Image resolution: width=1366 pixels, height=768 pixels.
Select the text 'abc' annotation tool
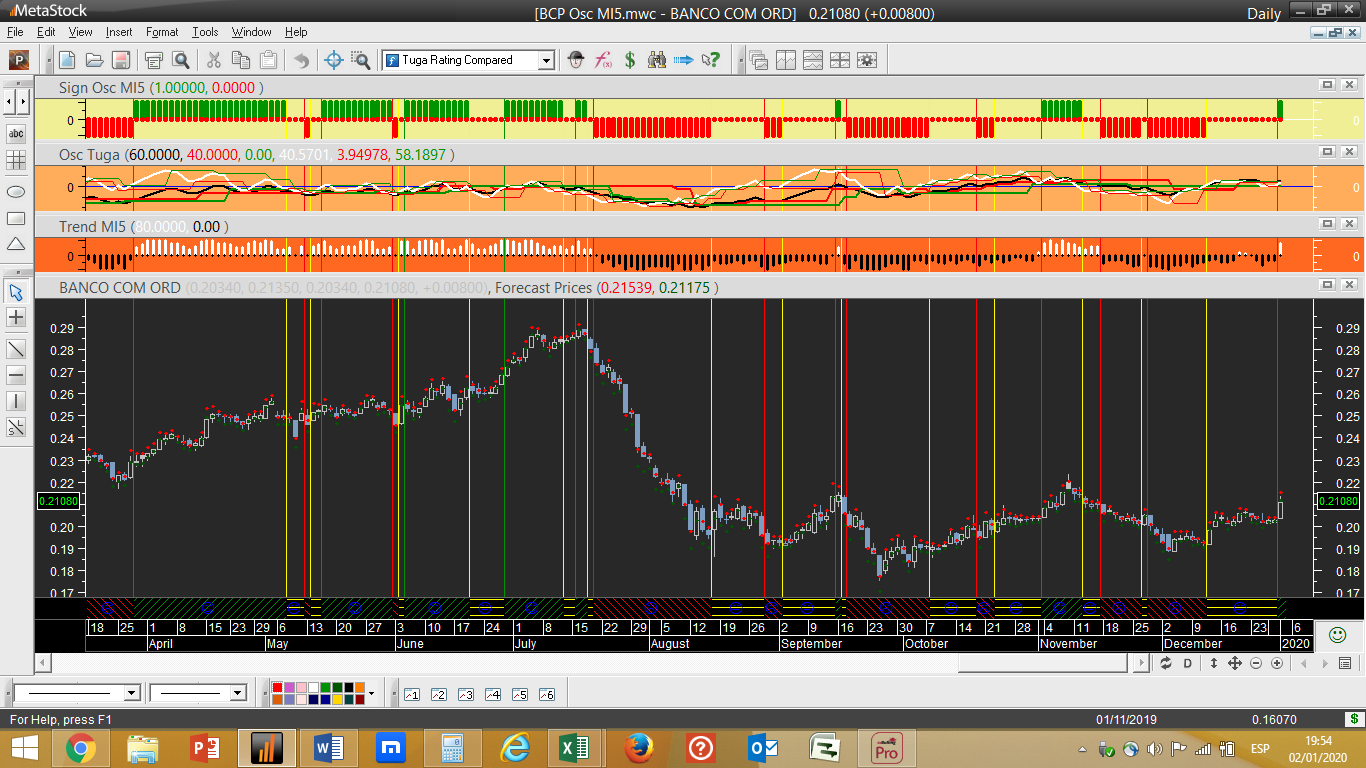(x=16, y=133)
